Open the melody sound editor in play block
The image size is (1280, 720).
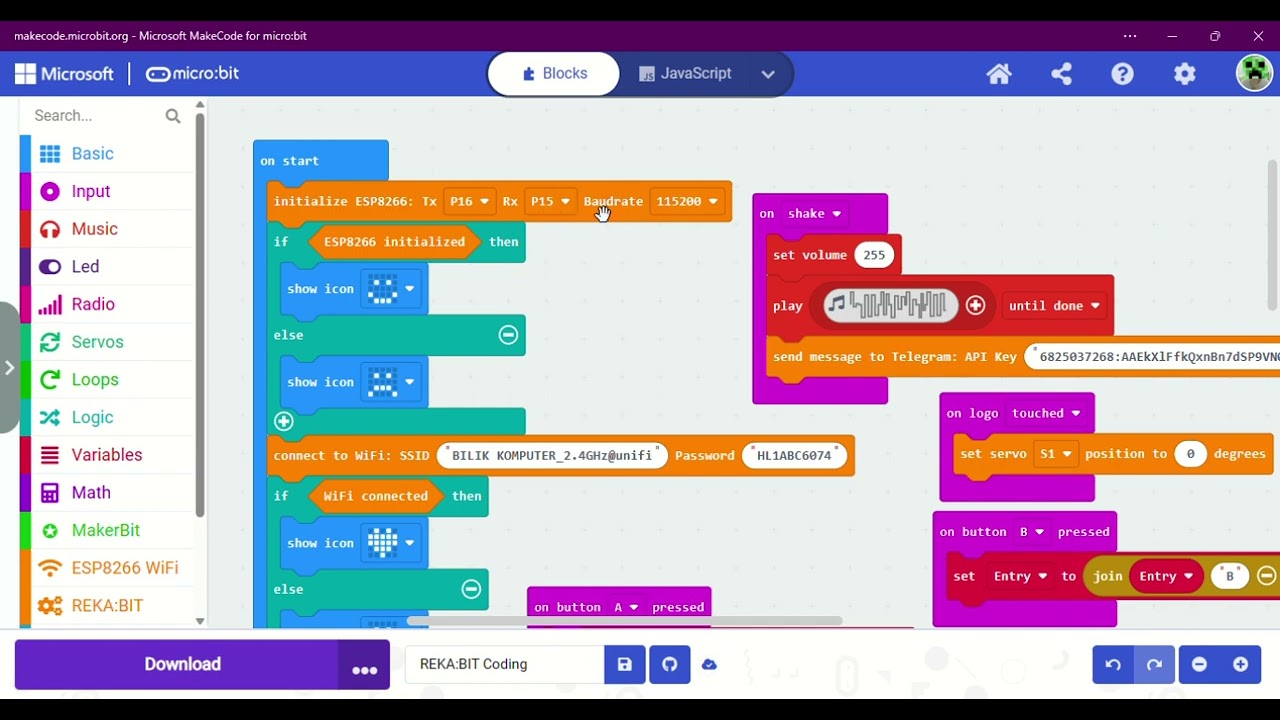click(x=890, y=305)
